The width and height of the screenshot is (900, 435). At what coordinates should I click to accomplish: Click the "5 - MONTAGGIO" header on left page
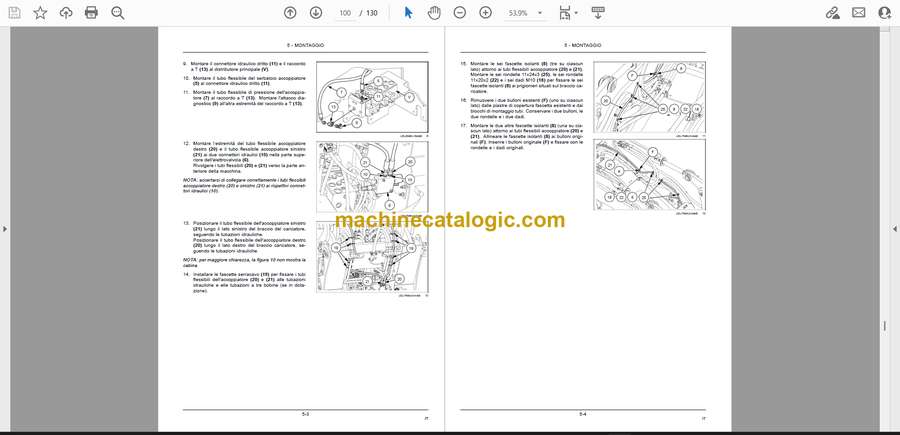305,45
